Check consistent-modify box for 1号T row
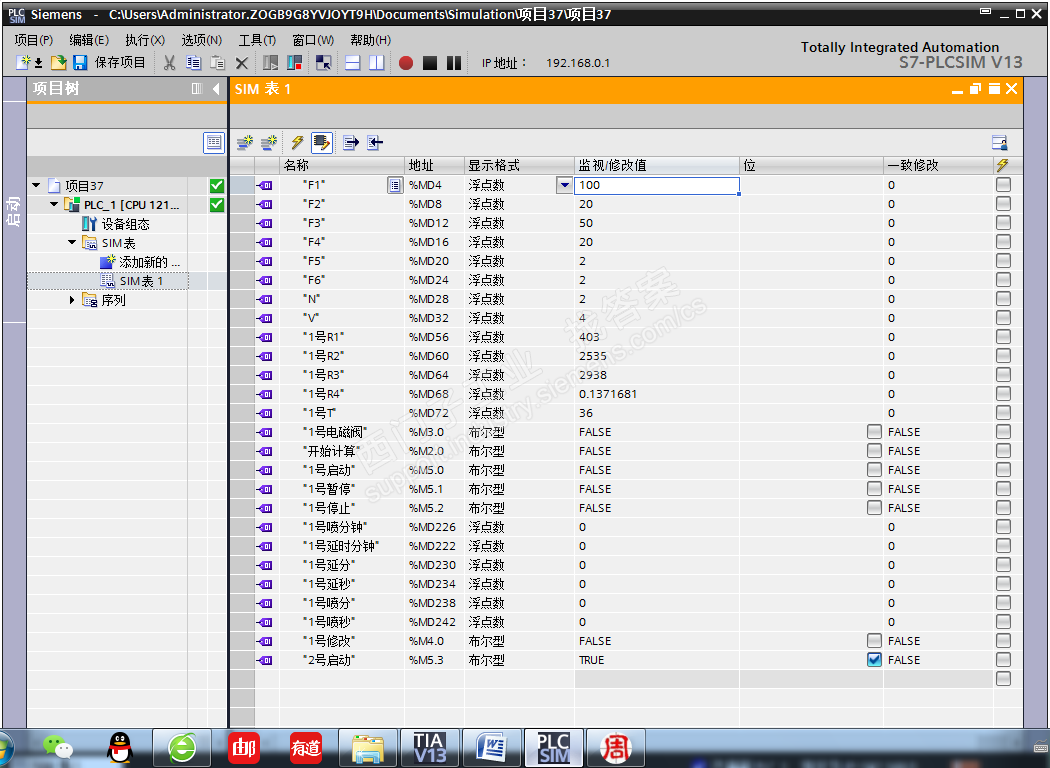 pos(1003,413)
